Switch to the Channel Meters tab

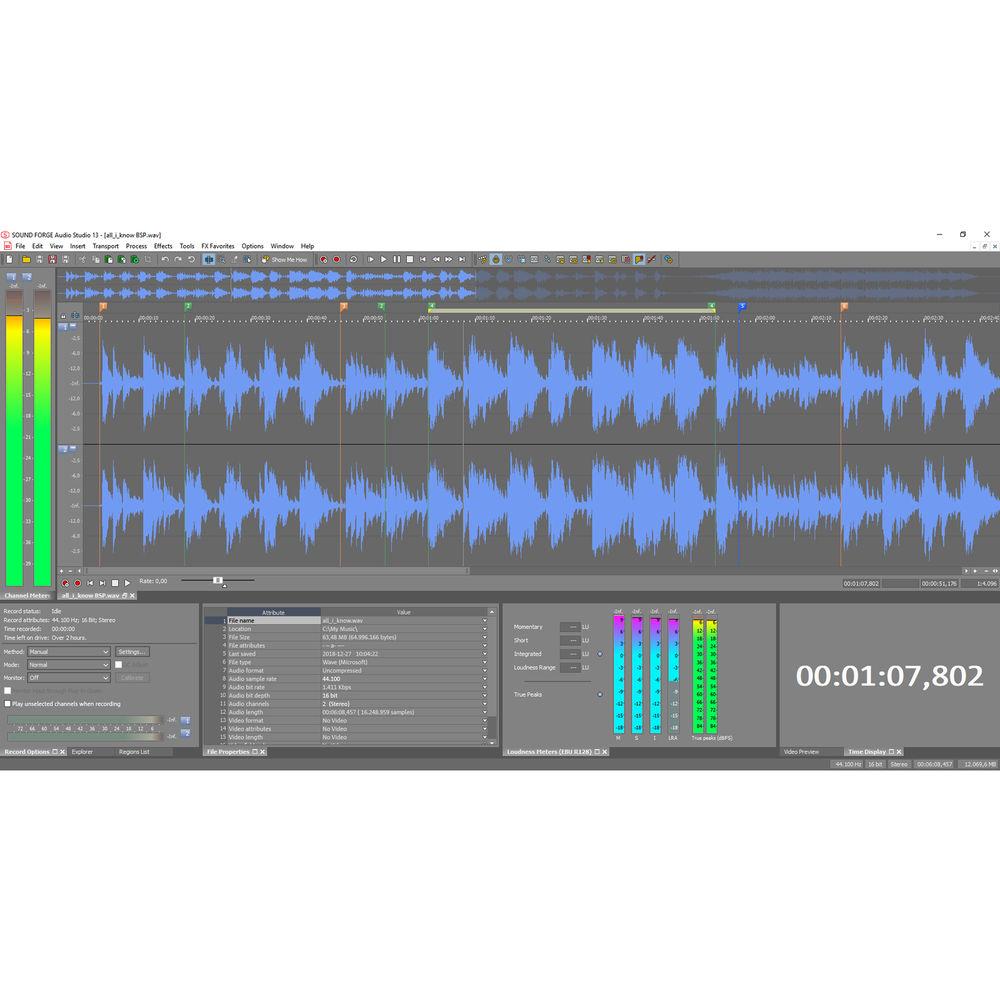[26, 595]
